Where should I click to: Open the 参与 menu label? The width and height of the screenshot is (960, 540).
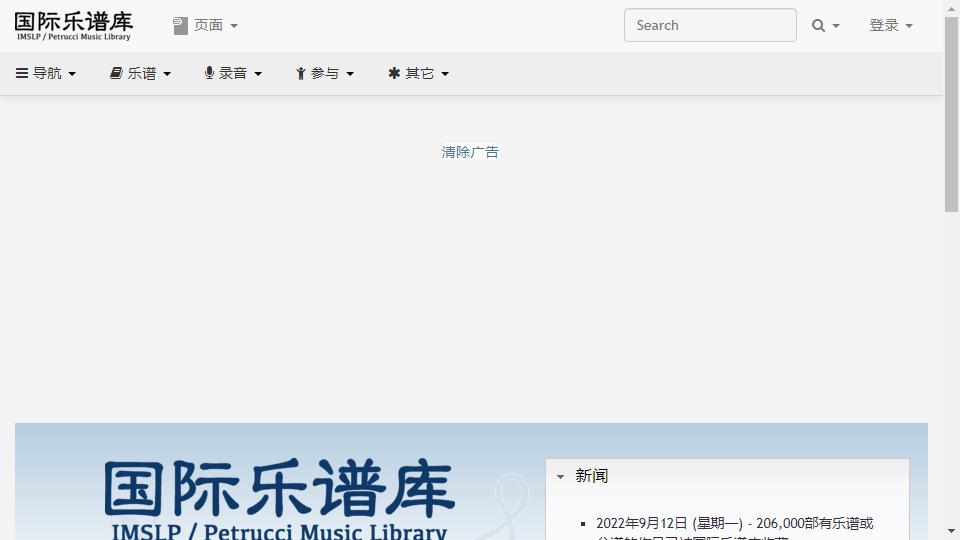(x=324, y=73)
